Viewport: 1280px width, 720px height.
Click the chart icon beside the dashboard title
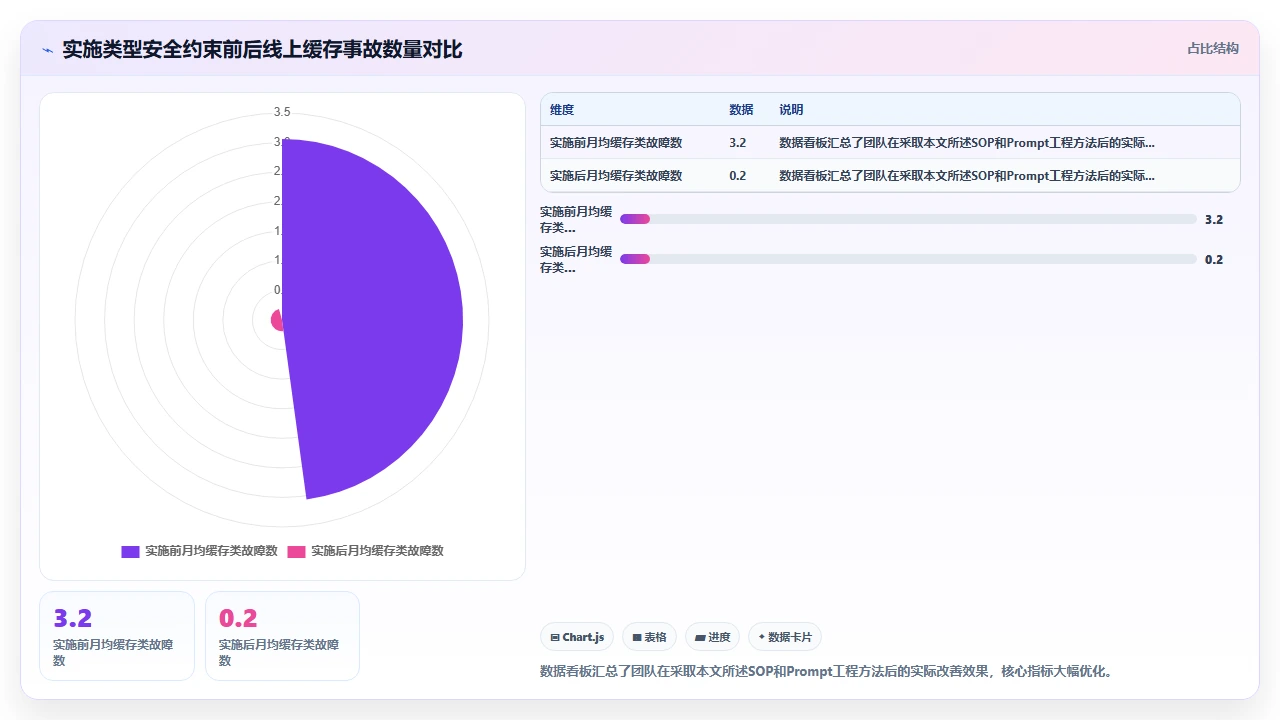click(x=47, y=49)
